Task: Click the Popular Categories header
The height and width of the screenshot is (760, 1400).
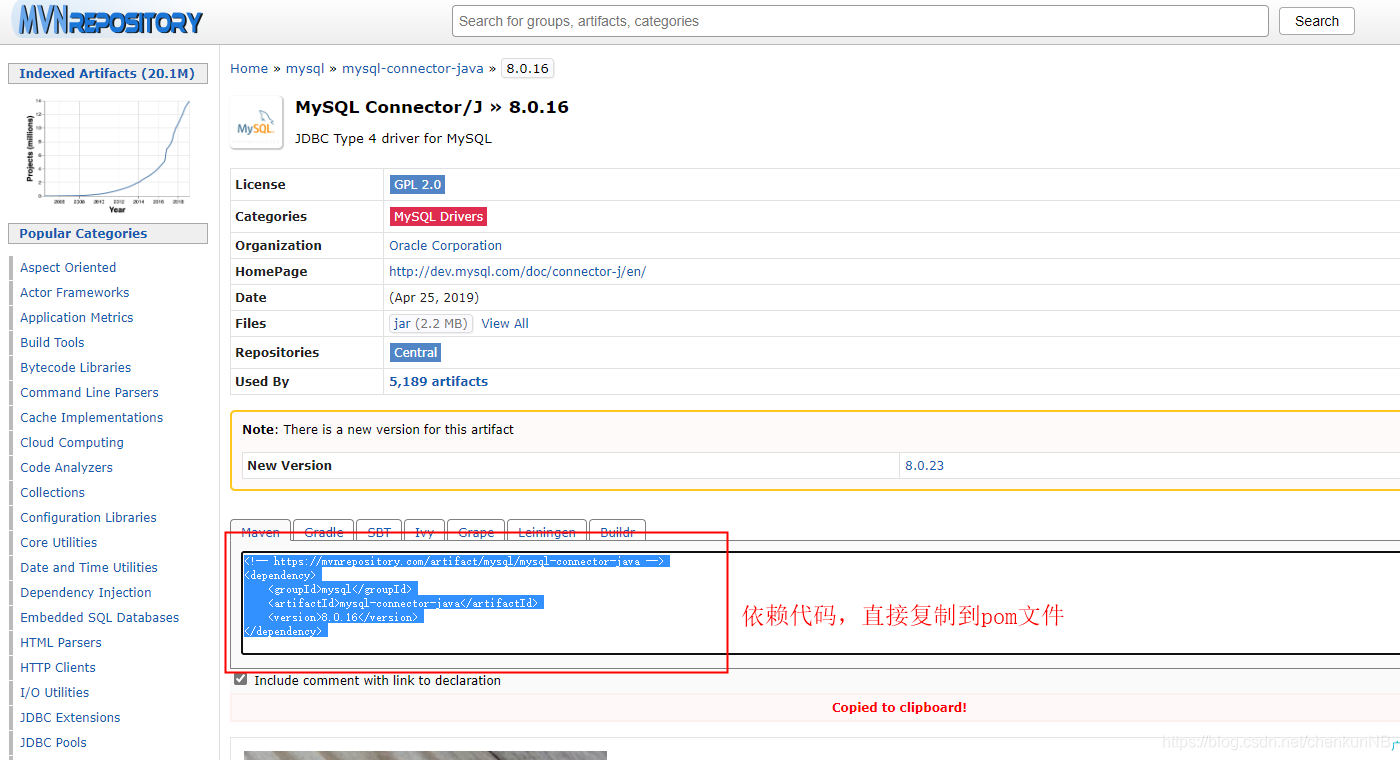Action: [108, 233]
